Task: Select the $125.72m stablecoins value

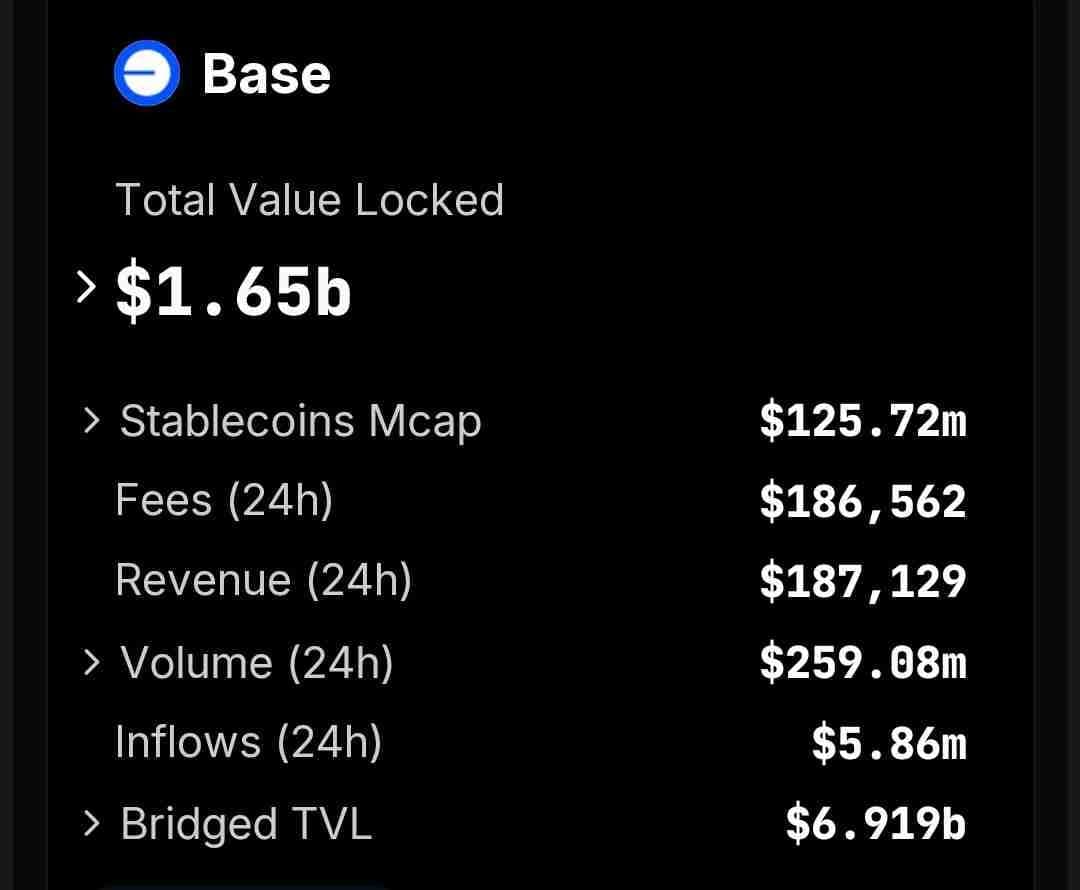Action: coord(863,421)
